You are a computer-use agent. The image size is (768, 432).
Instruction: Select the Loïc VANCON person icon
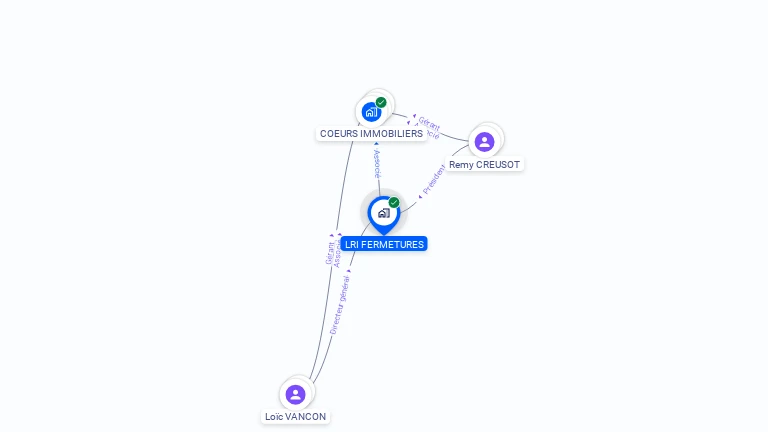point(295,394)
